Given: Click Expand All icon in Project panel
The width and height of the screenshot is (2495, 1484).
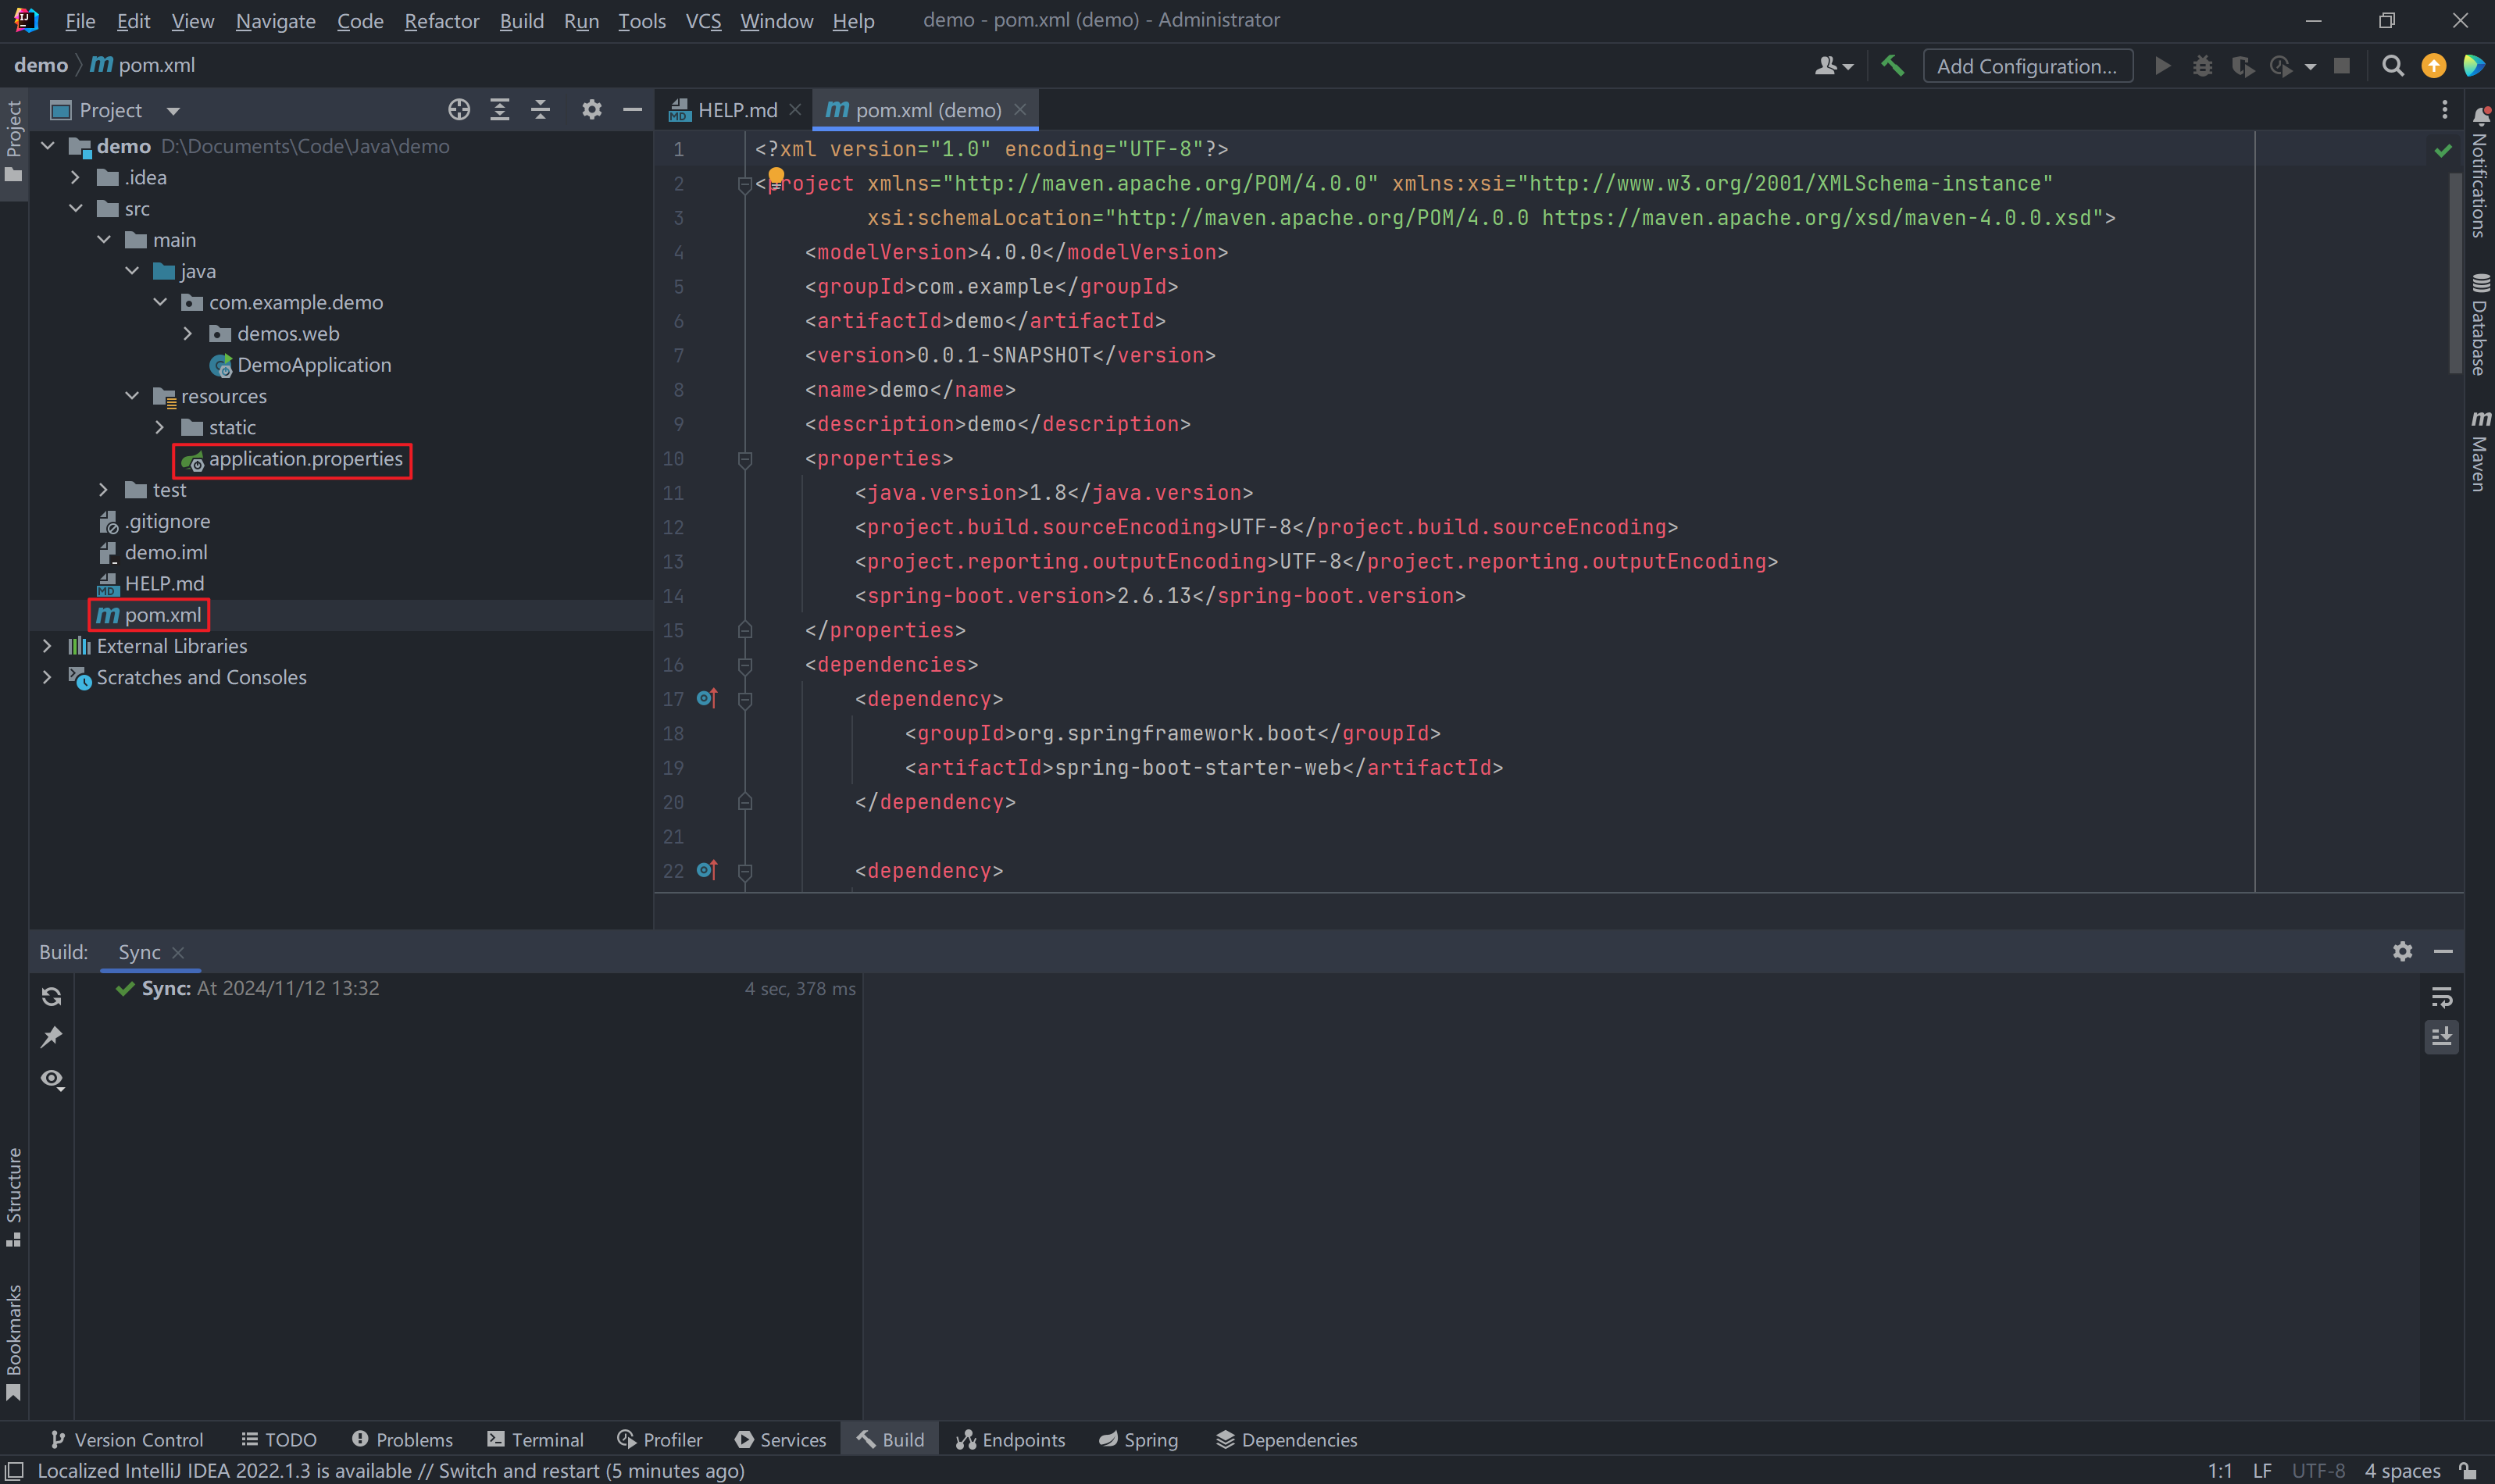Looking at the screenshot, I should pos(500,110).
